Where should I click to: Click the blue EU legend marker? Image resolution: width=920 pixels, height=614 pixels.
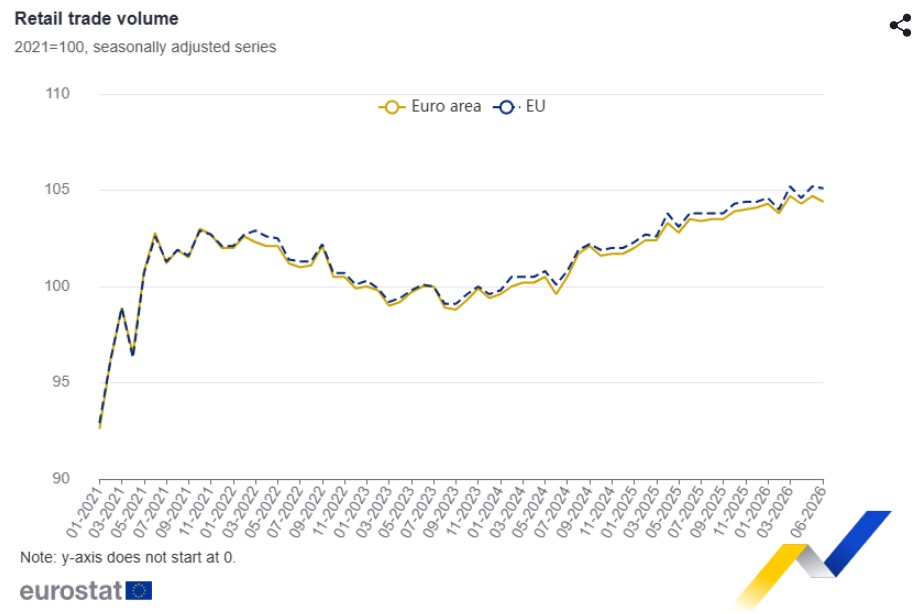click(506, 107)
